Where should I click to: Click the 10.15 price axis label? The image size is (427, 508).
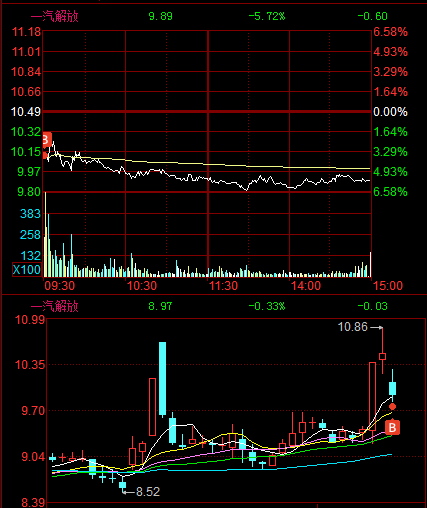(26, 152)
